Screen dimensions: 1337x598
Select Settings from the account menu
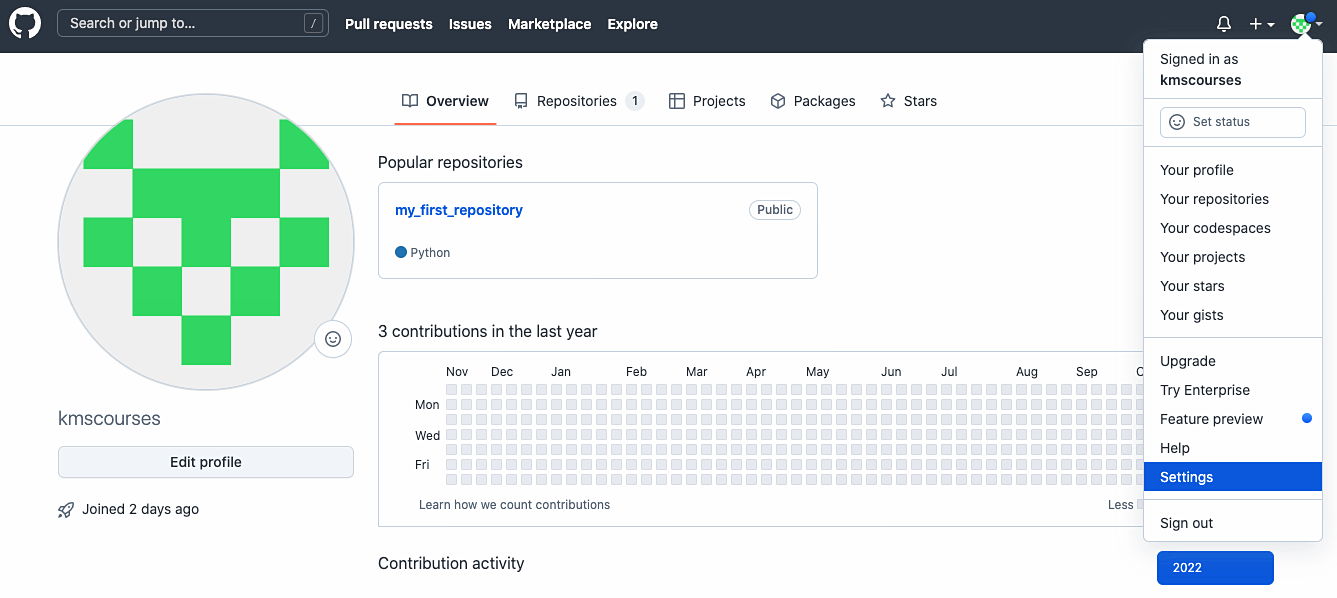(1186, 477)
